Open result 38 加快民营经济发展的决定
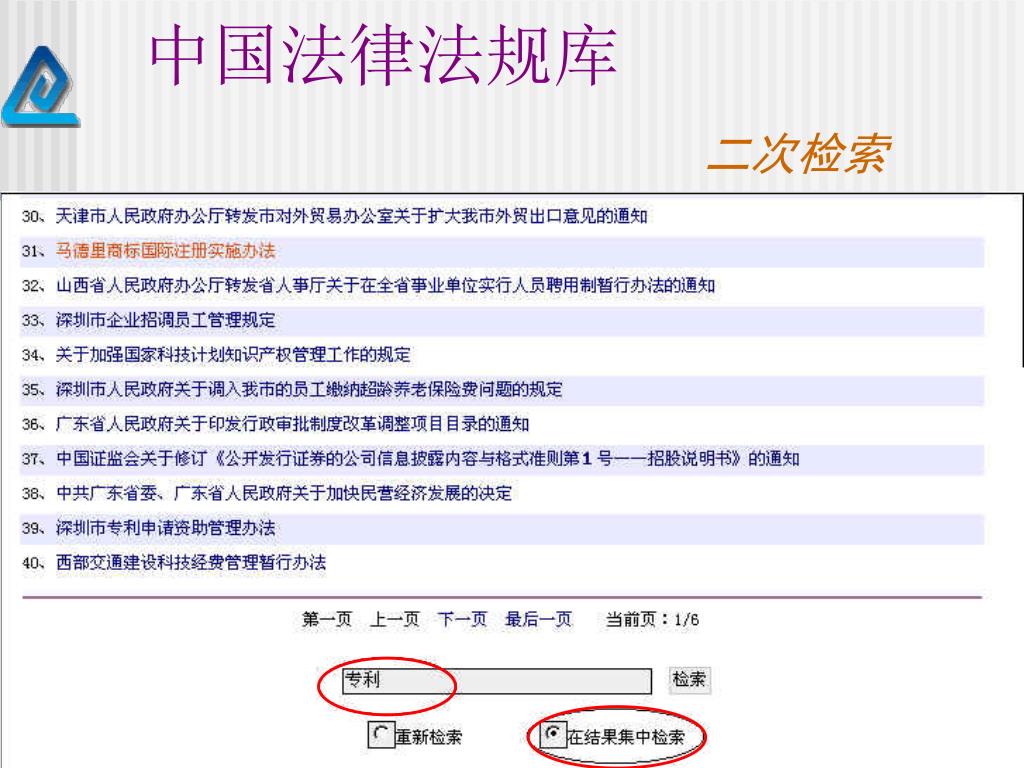Viewport: 1024px width, 768px height. click(x=283, y=493)
